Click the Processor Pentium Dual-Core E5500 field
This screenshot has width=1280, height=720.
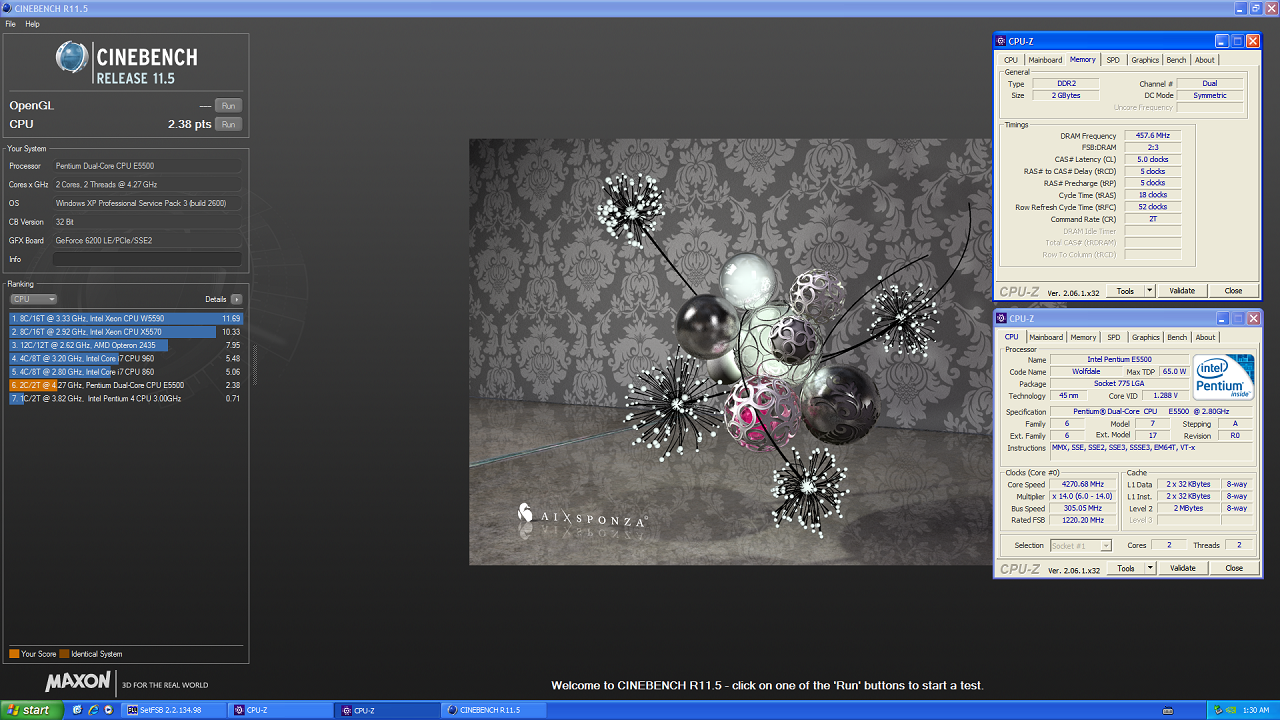(x=147, y=166)
